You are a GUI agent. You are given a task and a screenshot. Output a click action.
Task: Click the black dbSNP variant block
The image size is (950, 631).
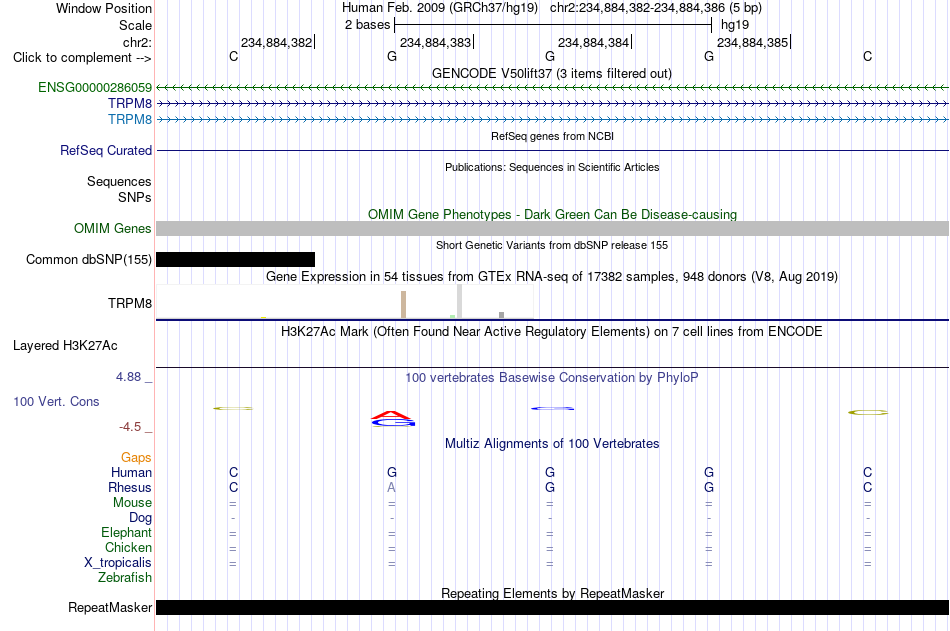click(x=236, y=259)
